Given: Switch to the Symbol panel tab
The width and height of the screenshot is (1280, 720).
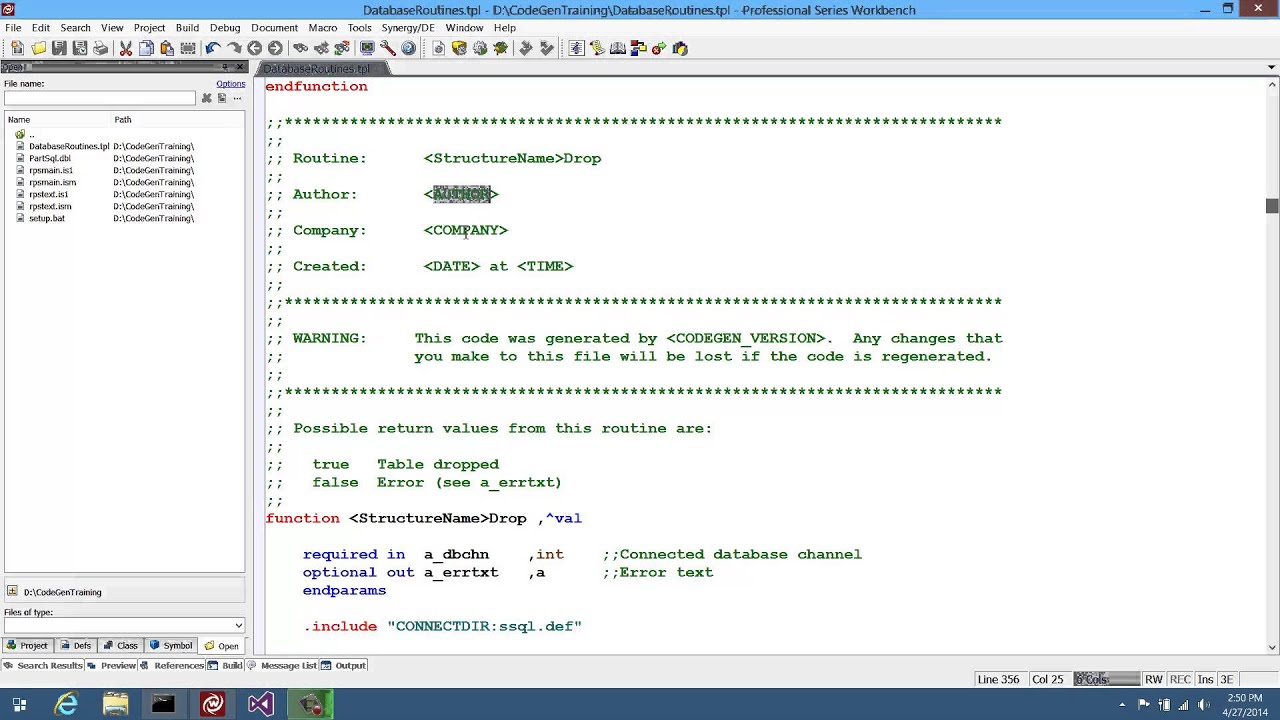Looking at the screenshot, I should (x=171, y=646).
